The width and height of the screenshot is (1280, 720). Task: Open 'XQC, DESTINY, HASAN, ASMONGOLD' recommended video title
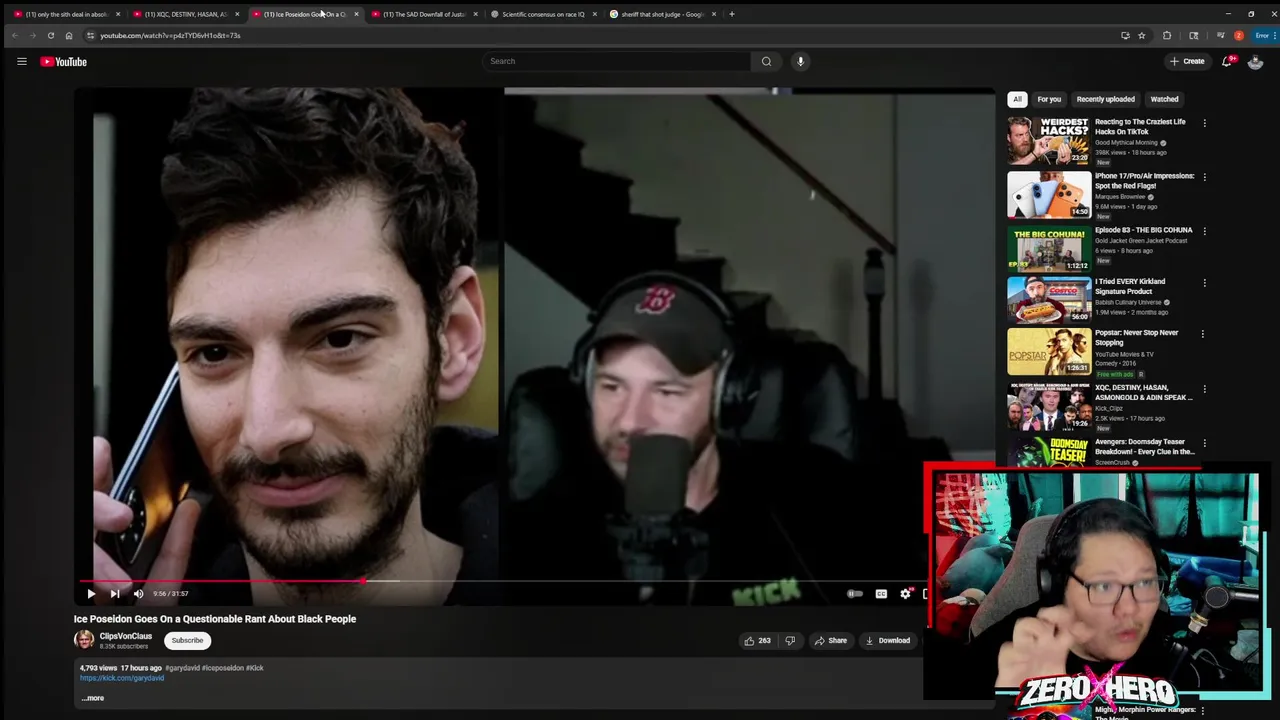pyautogui.click(x=1143, y=392)
